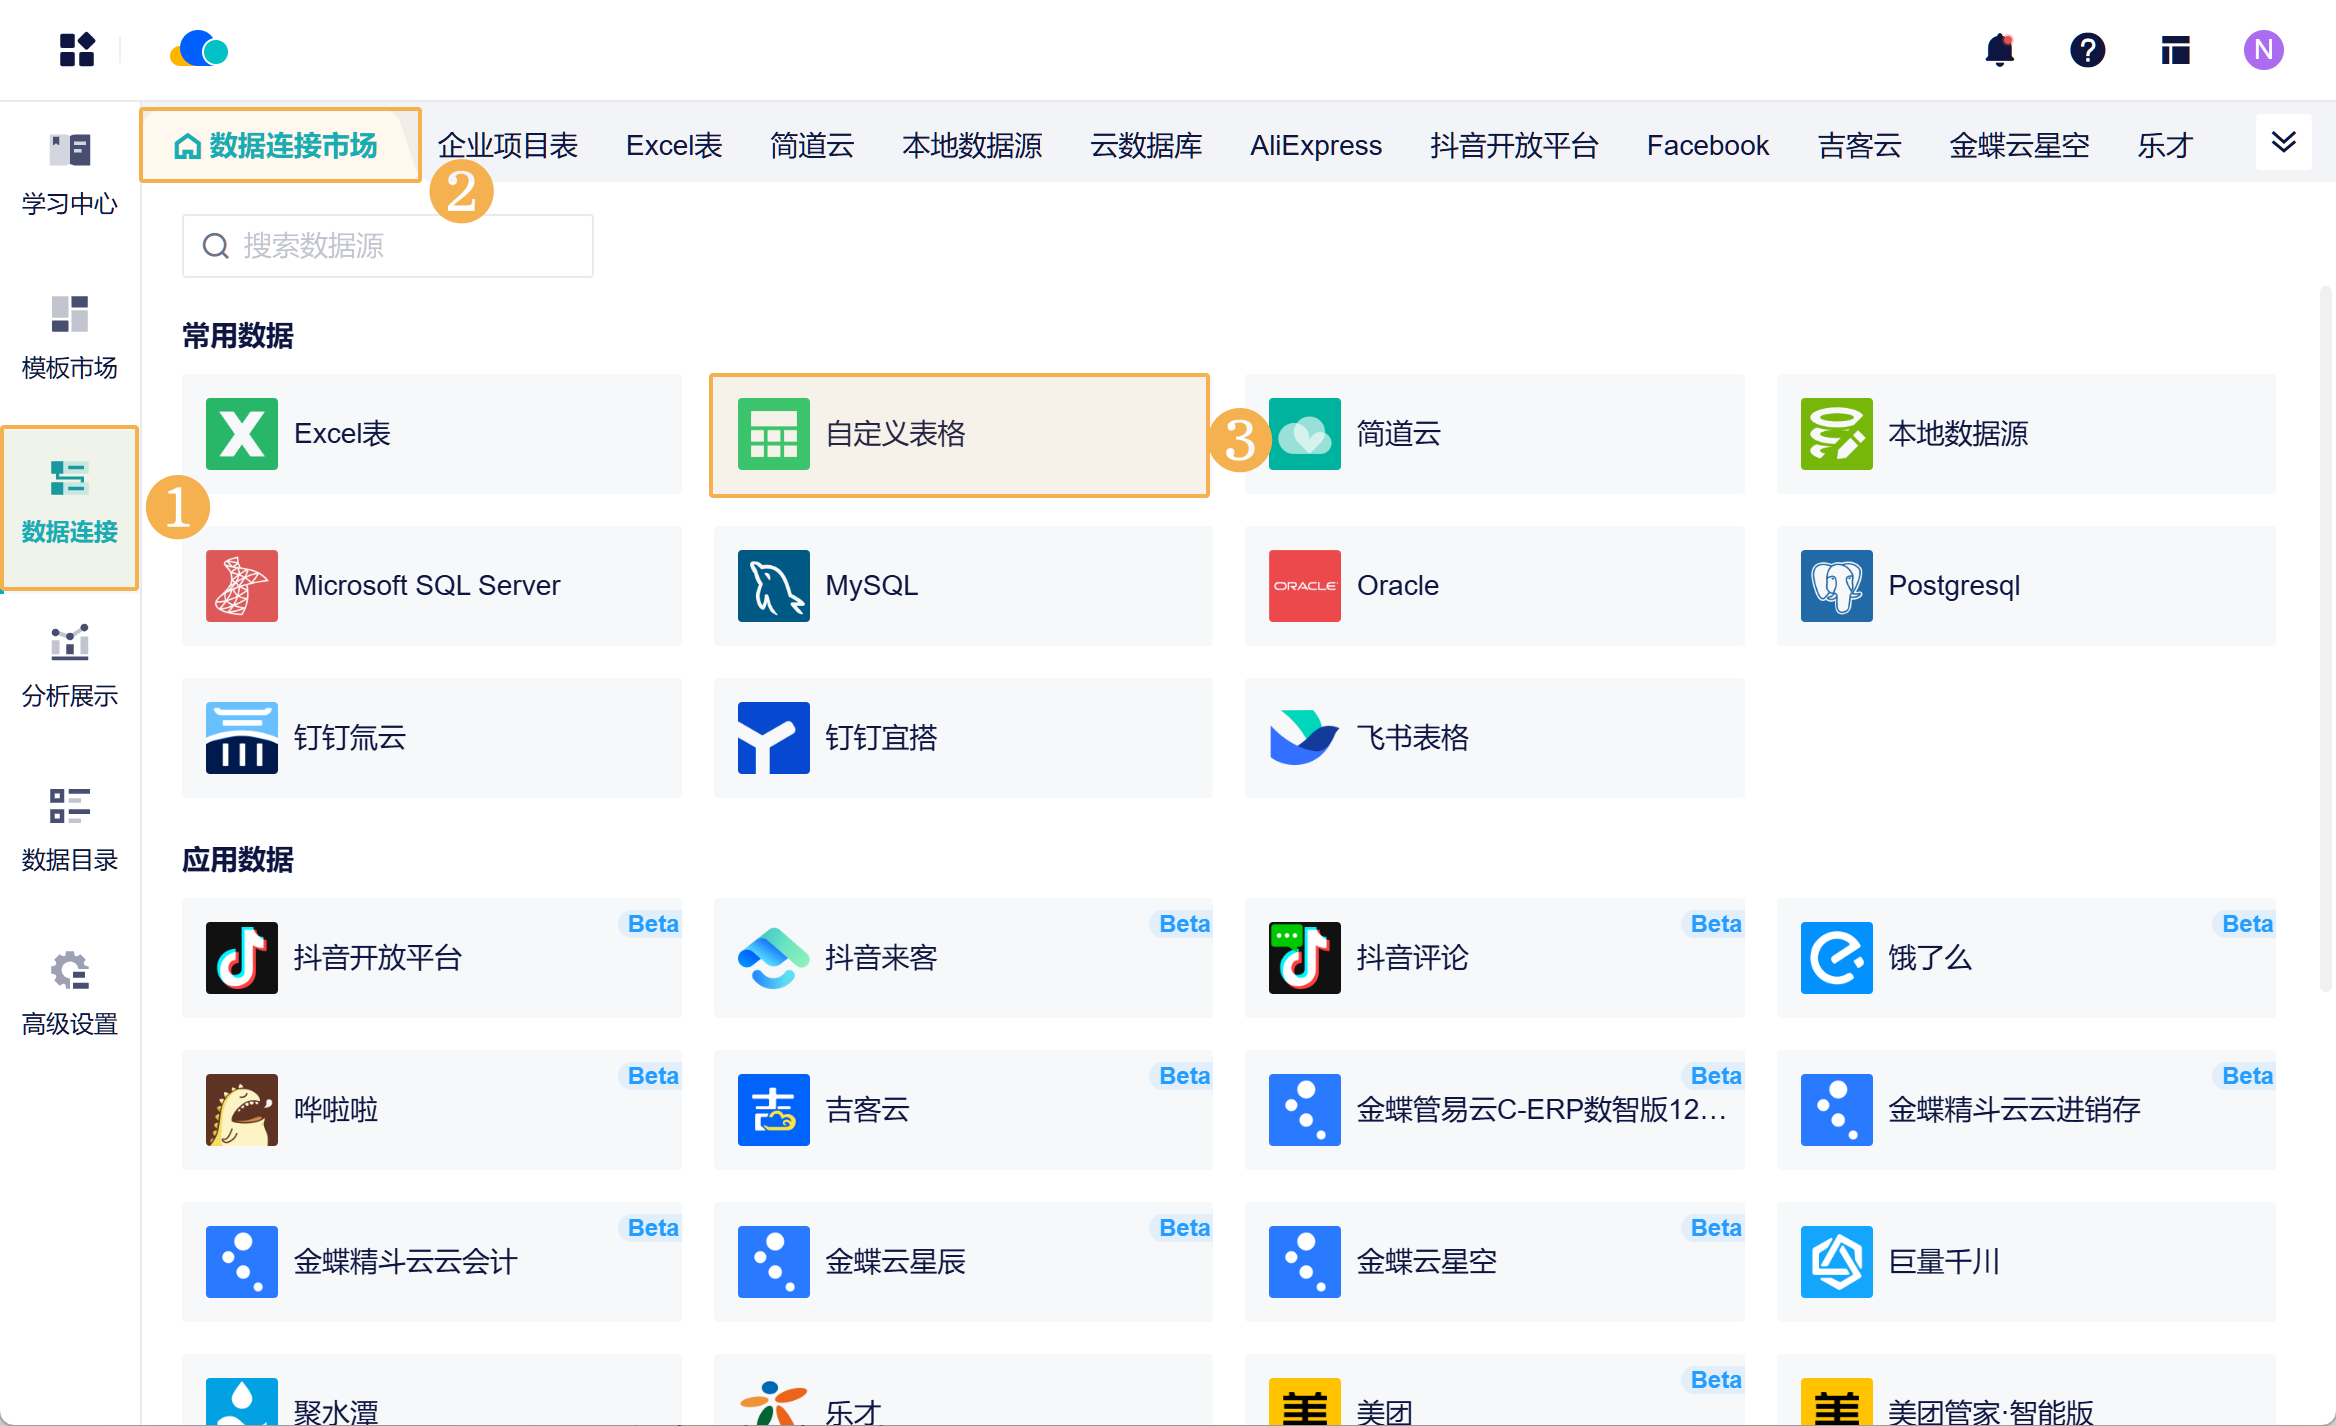Open the 聚水潭 data source
This screenshot has width=2336, height=1426.
(x=432, y=1390)
